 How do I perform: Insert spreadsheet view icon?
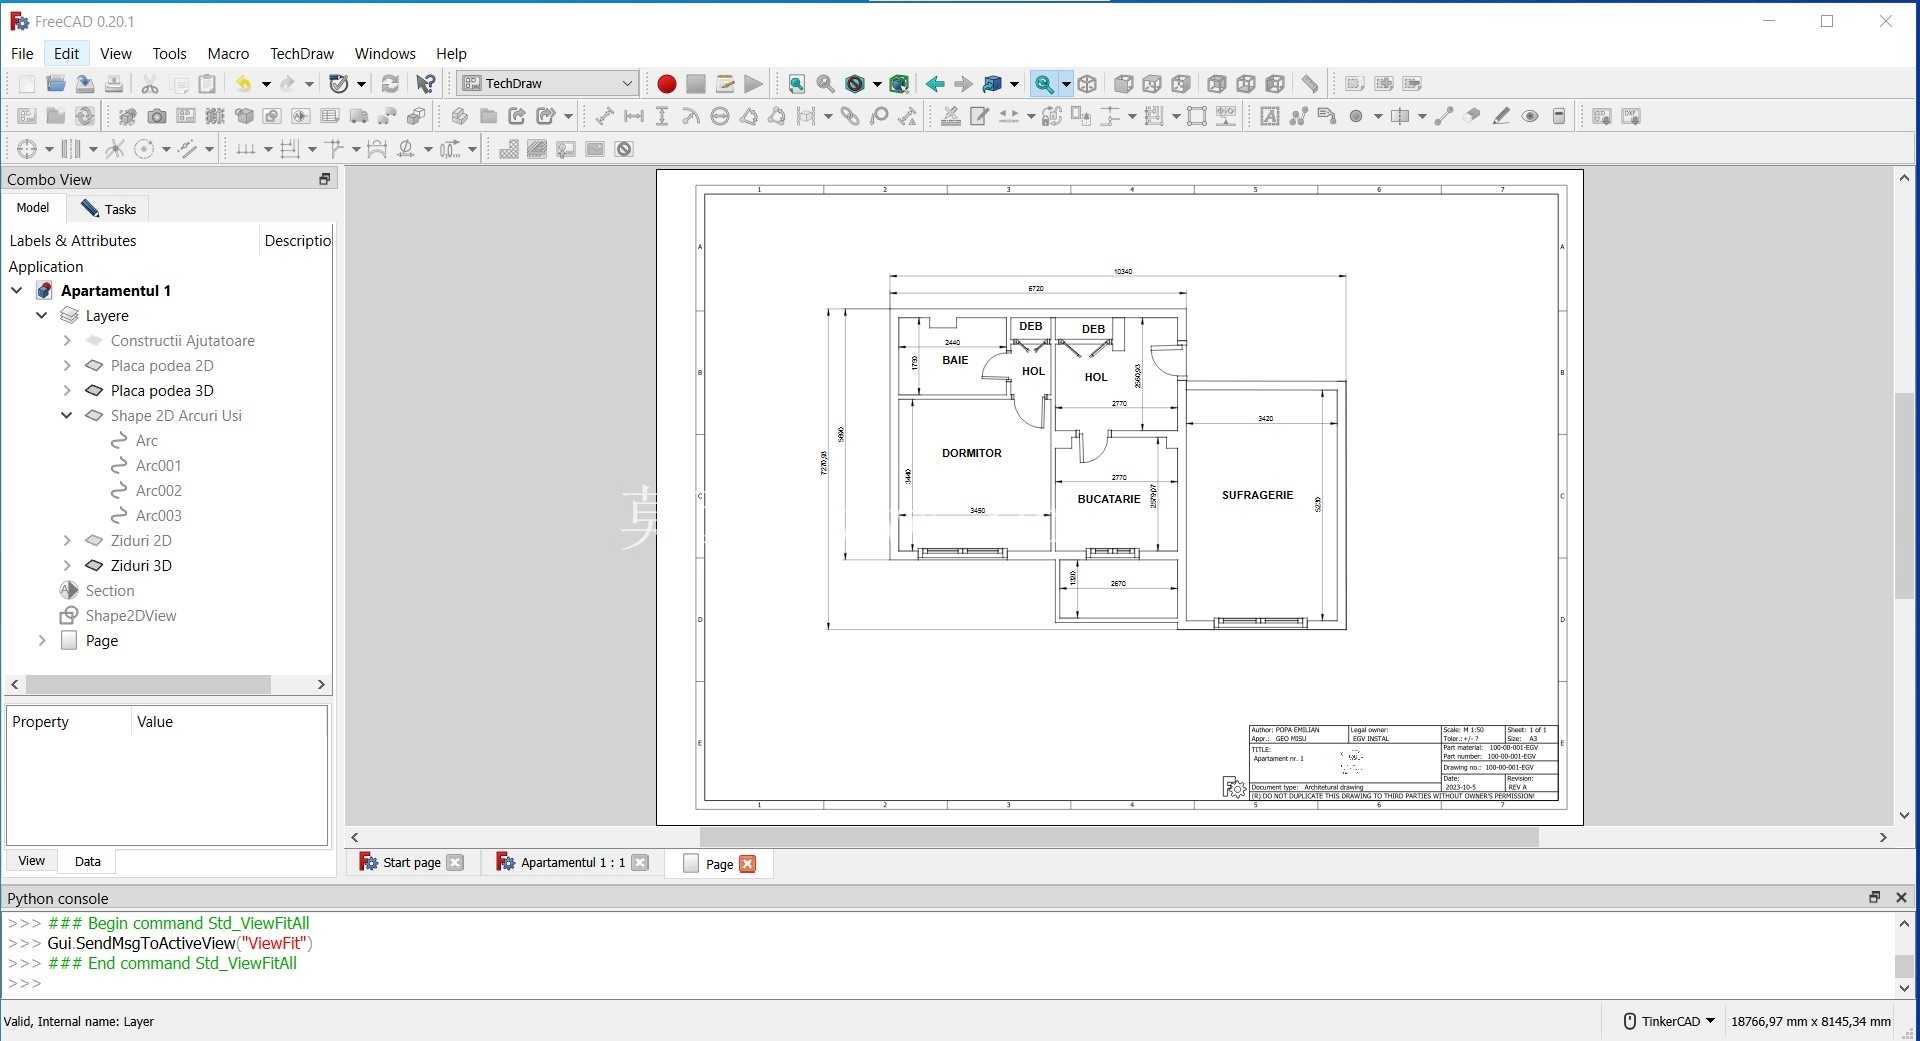329,117
